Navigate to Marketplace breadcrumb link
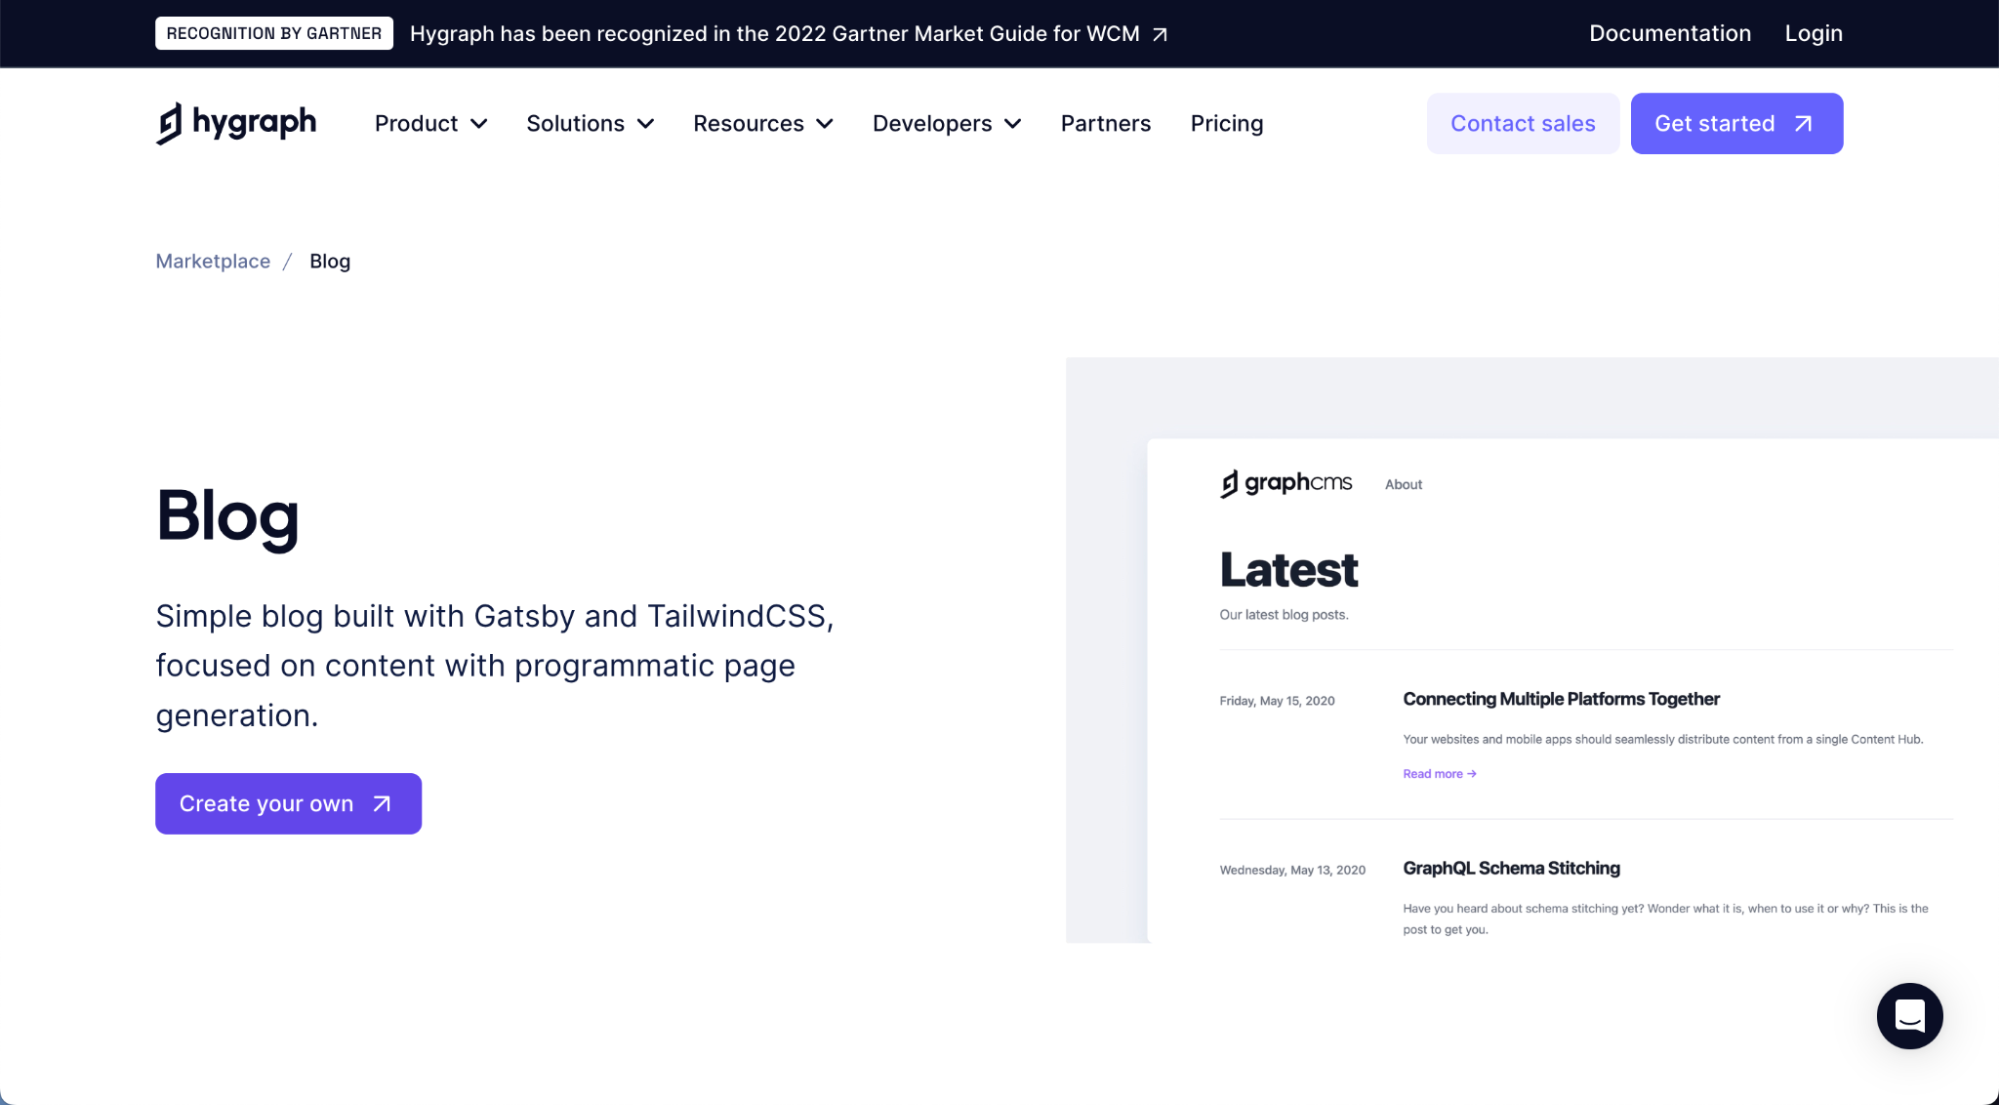The width and height of the screenshot is (1999, 1105). point(212,261)
